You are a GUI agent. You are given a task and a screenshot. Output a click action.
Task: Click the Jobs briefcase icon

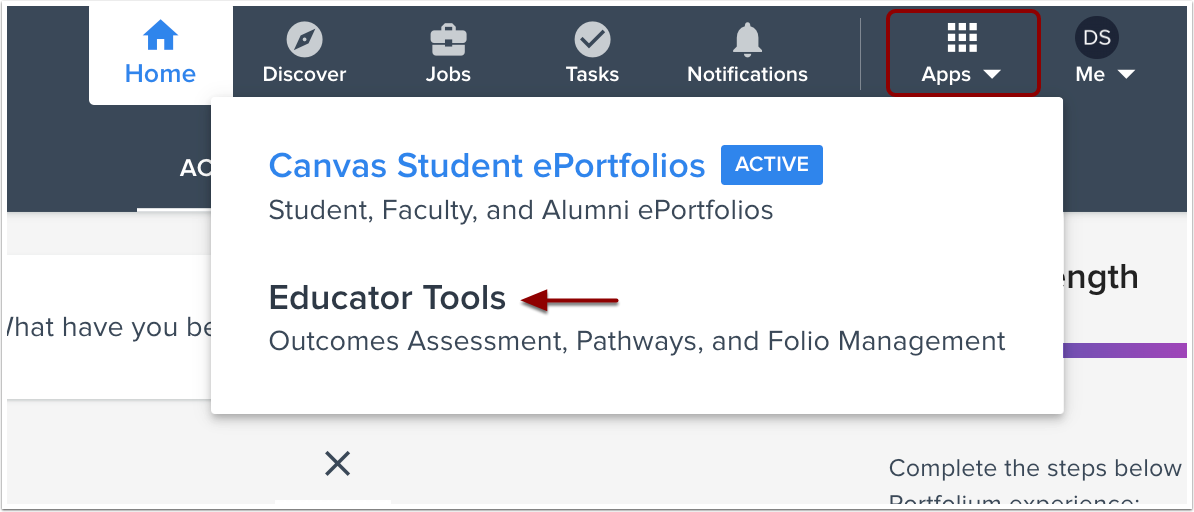tap(447, 40)
